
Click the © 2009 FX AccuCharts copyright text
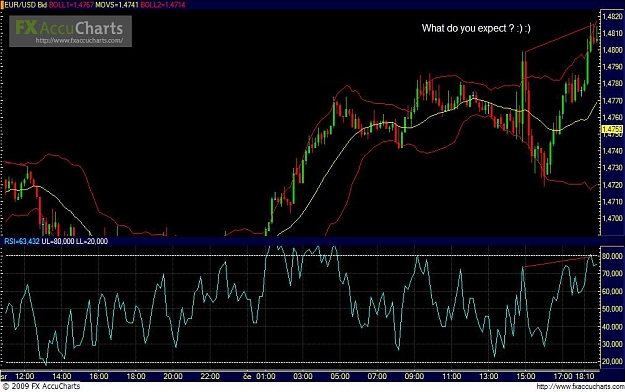(41, 386)
